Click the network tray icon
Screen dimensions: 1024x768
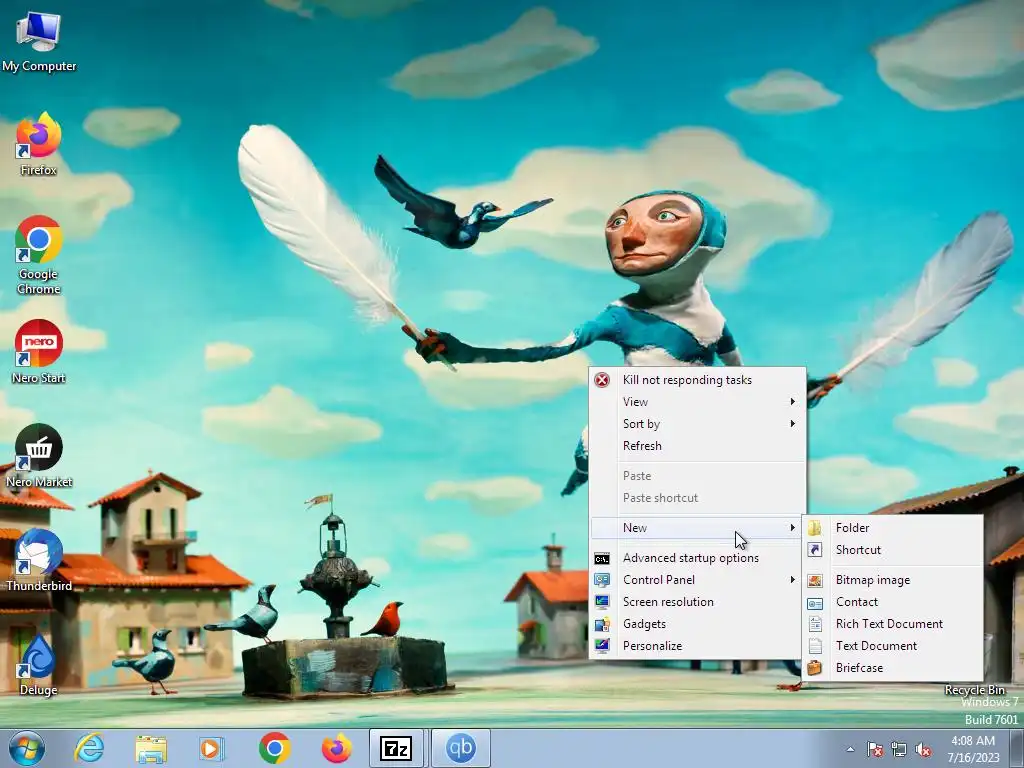[899, 750]
